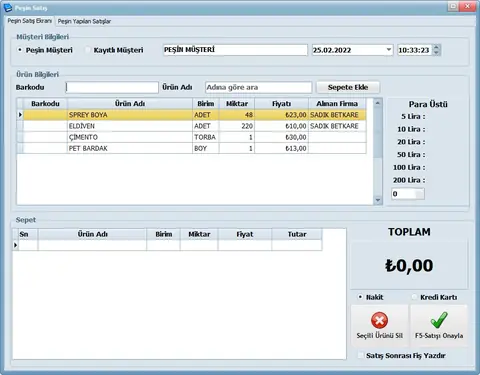
Task: Click the Sepete Ekle button
Action: point(348,87)
